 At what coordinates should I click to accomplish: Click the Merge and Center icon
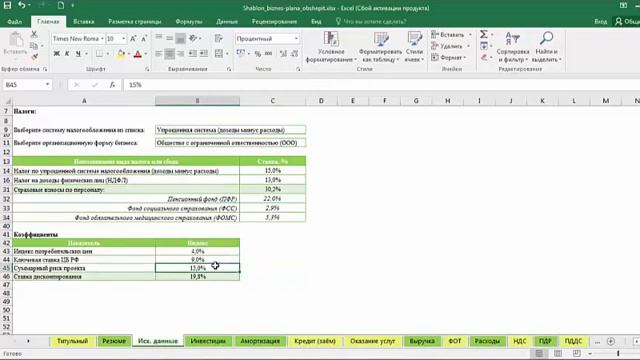coord(219,53)
